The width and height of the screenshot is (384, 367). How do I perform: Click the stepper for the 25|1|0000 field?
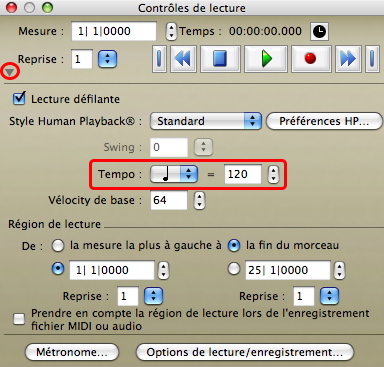(x=339, y=270)
